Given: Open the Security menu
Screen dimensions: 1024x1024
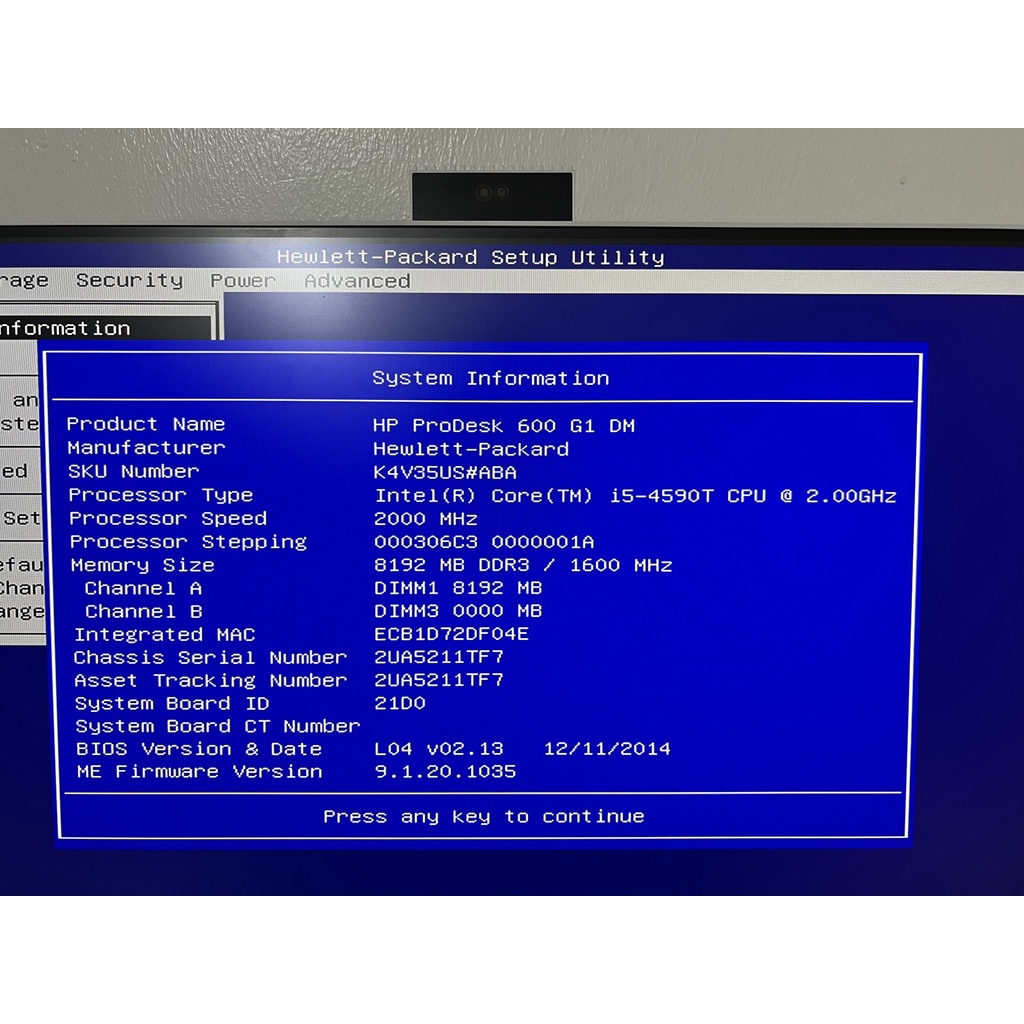Looking at the screenshot, I should [130, 281].
